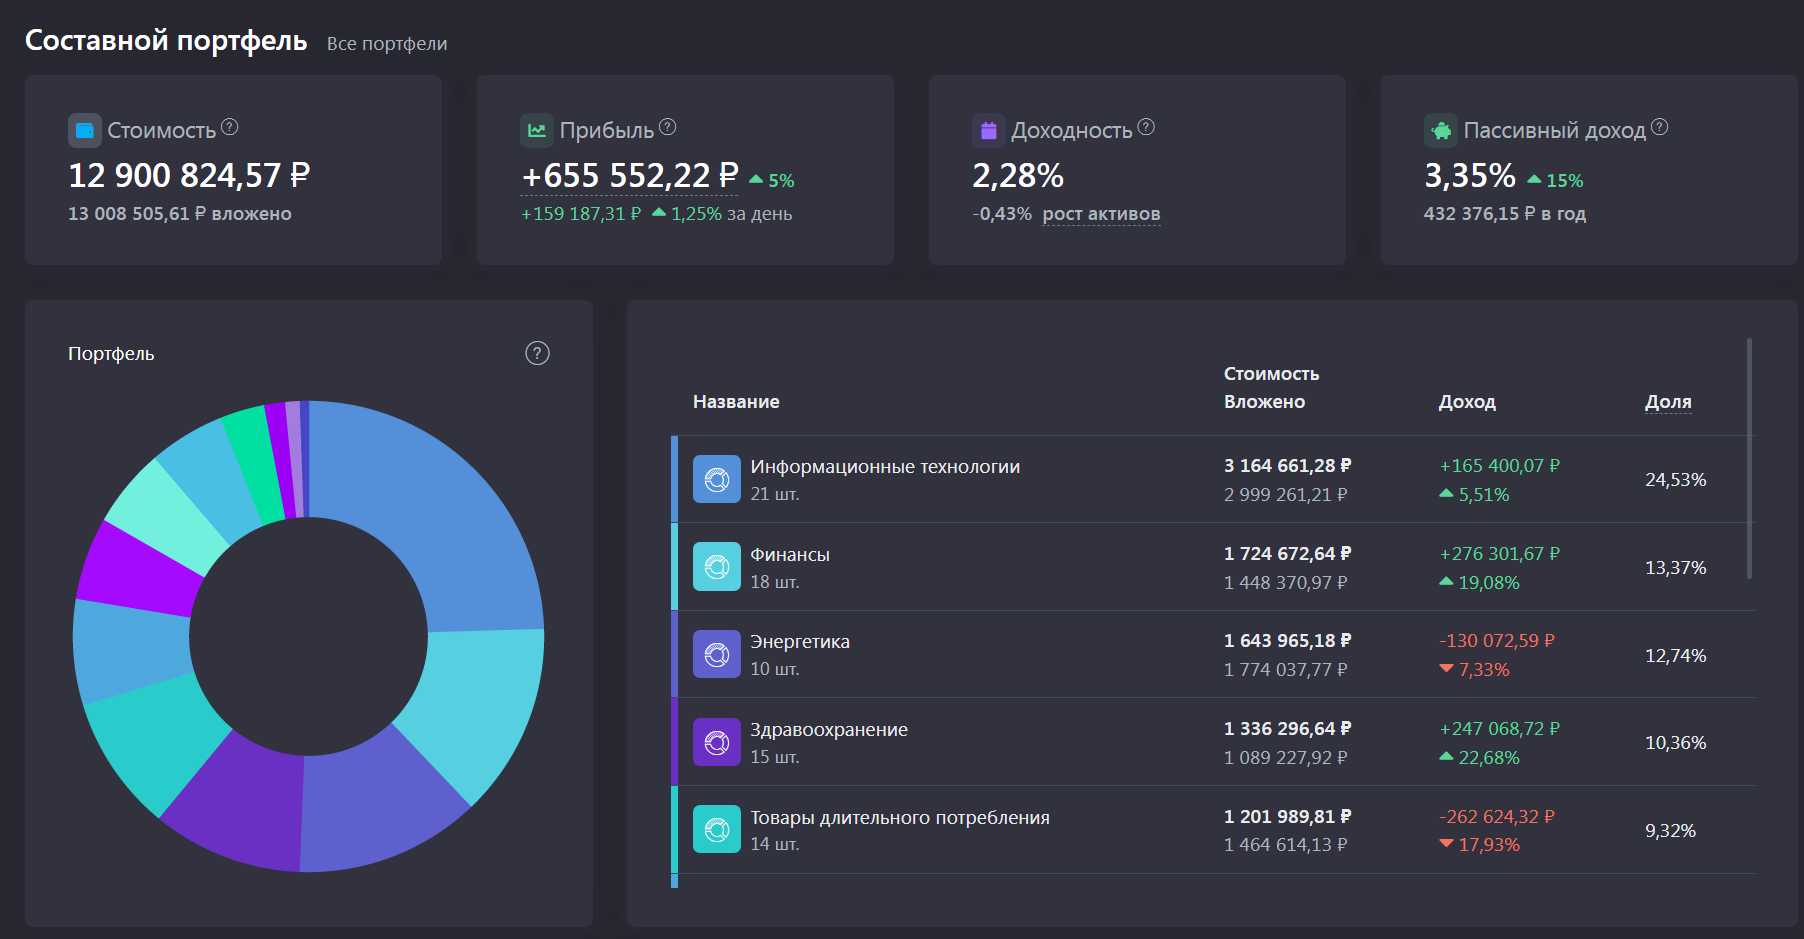Click the 3 164 661,28 ₽ value

click(x=1288, y=466)
